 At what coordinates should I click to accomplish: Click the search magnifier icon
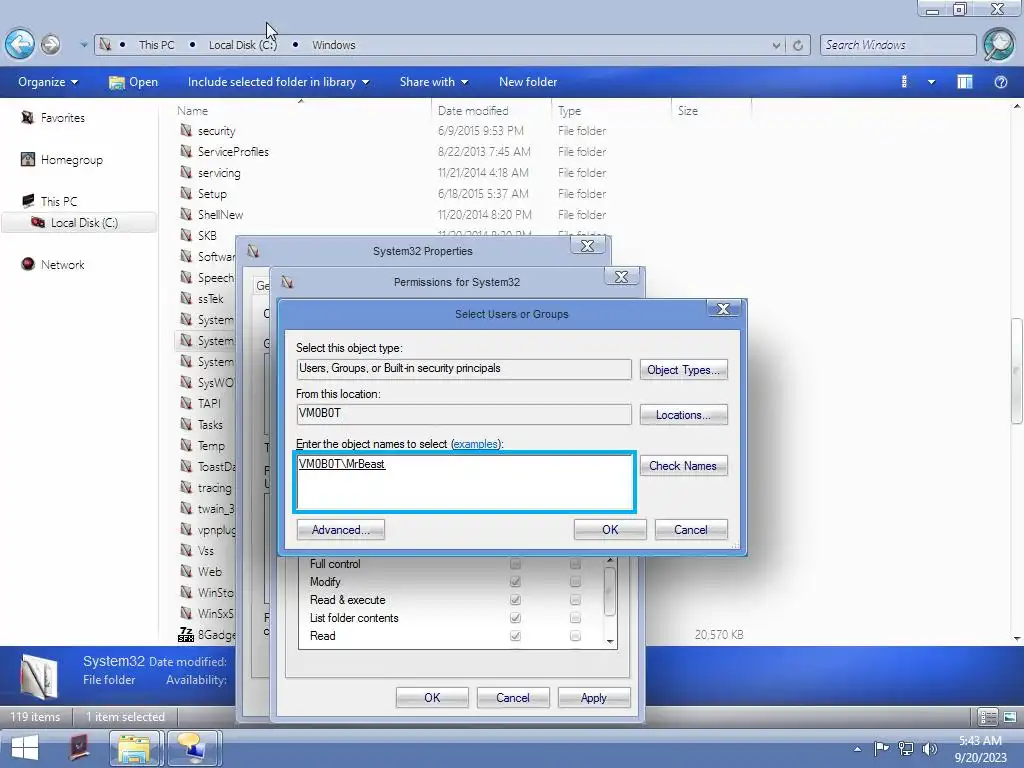999,44
